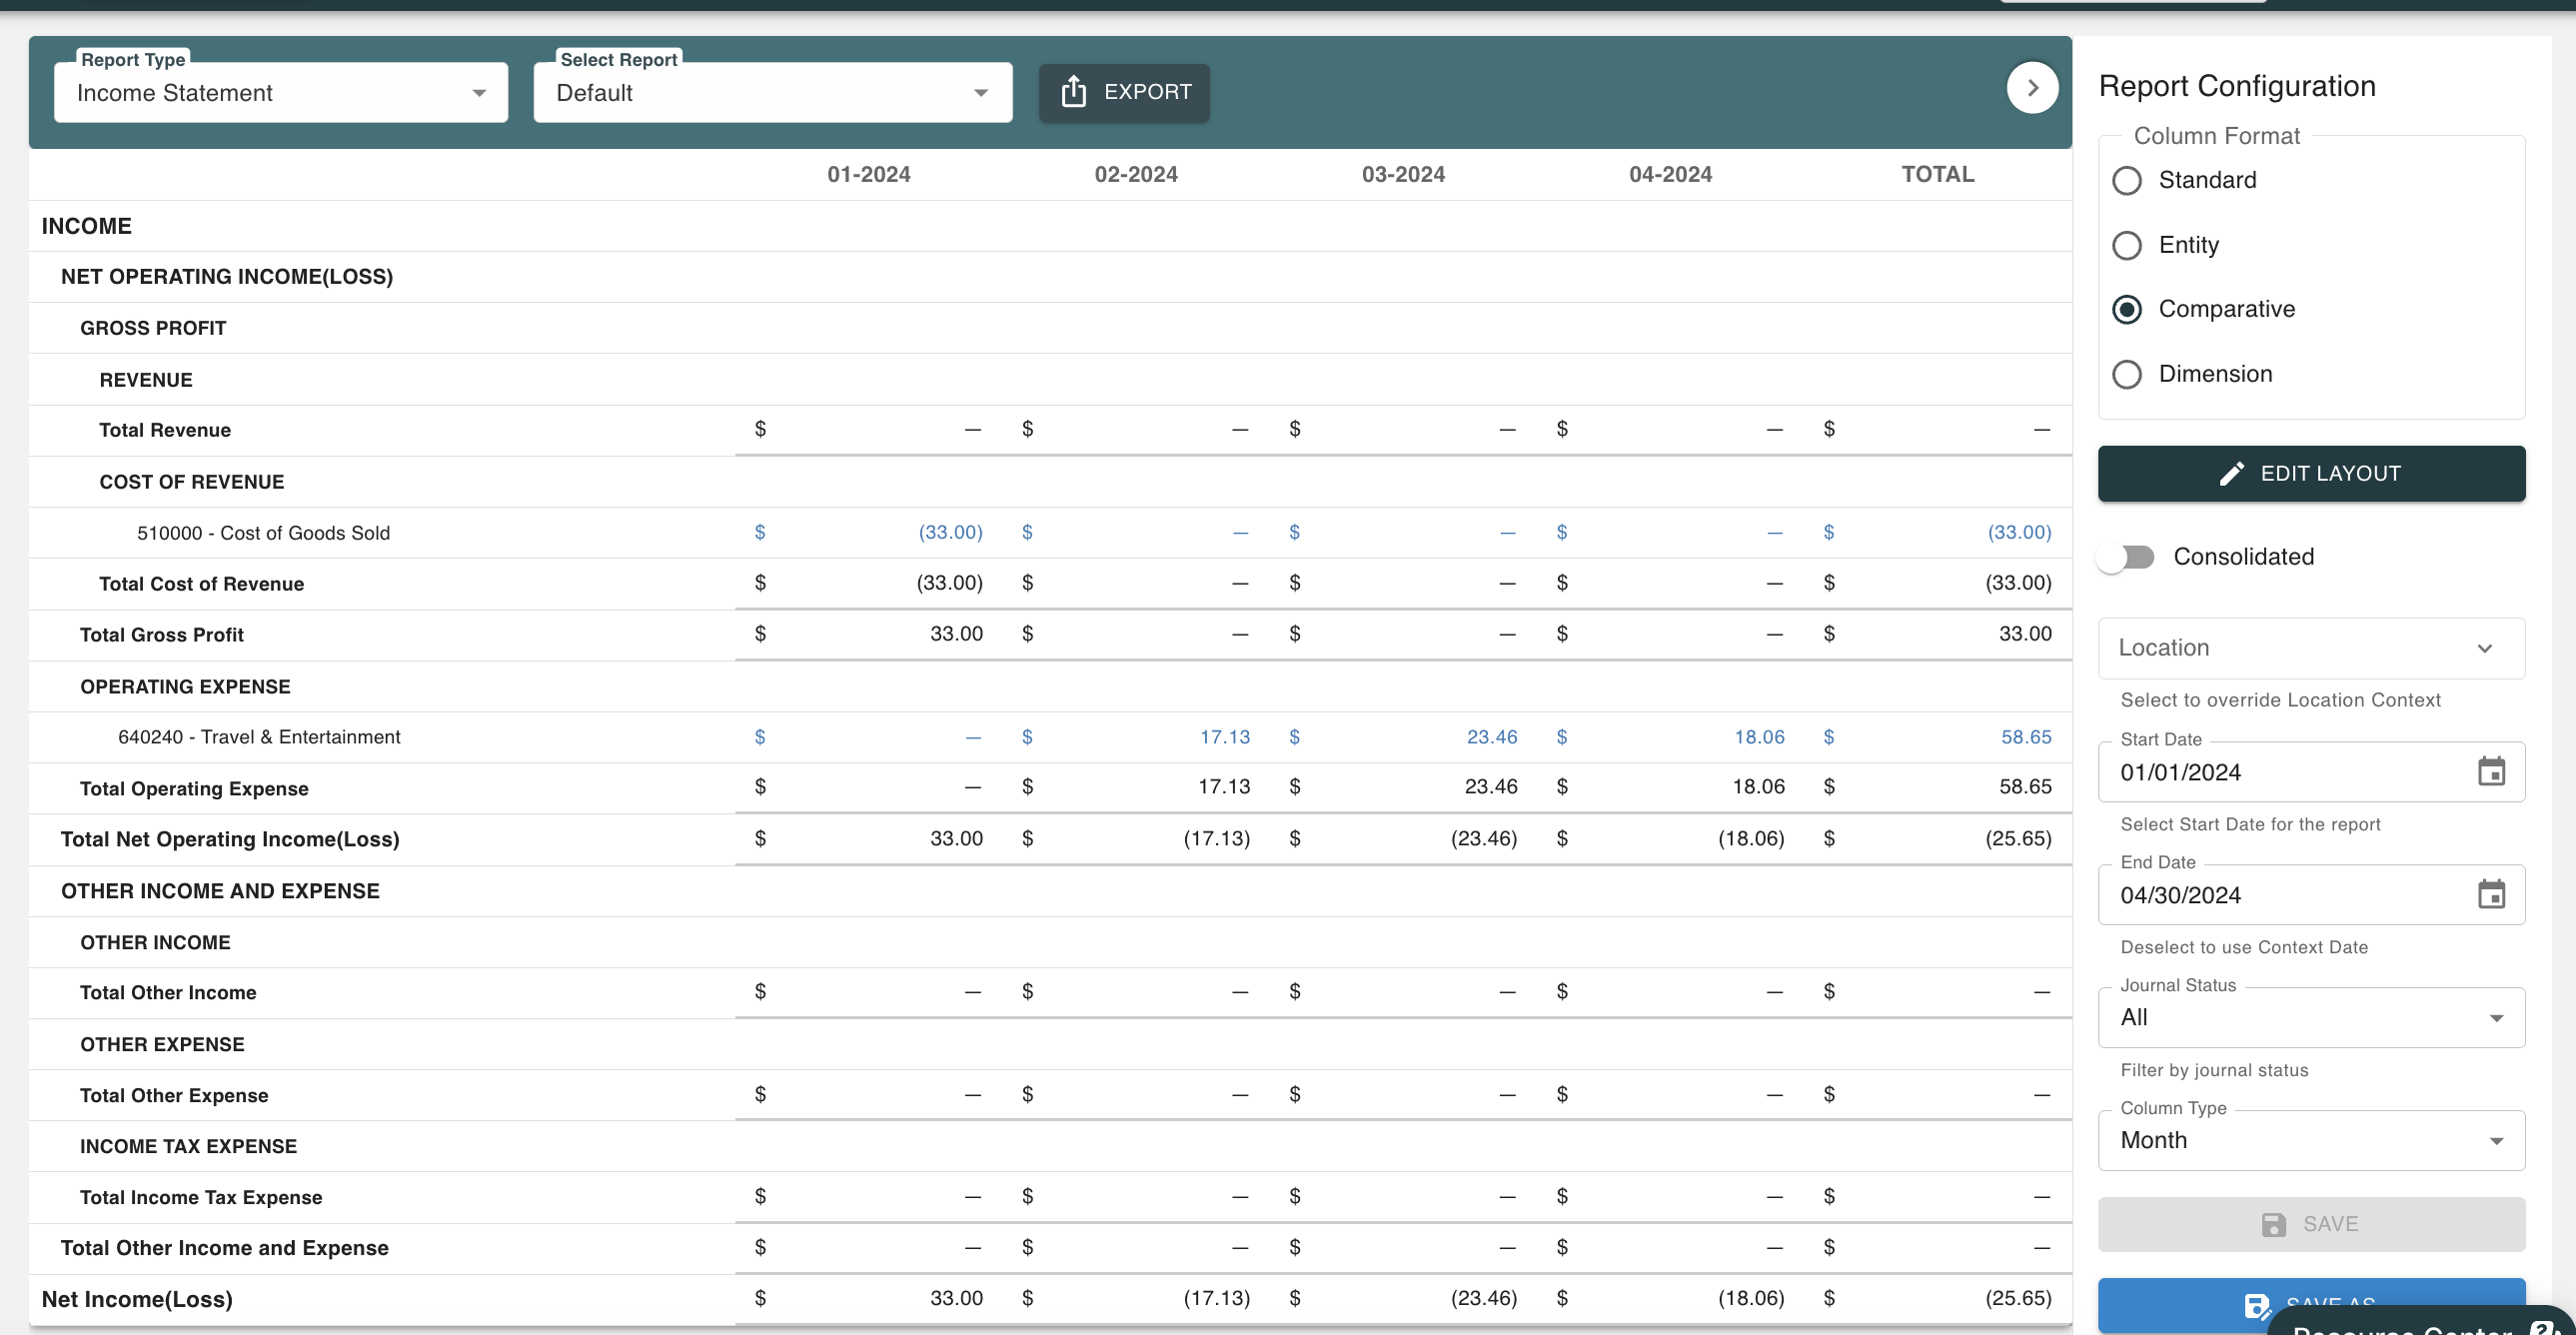
Task: Click the Total Other Income label
Action: pos(168,994)
